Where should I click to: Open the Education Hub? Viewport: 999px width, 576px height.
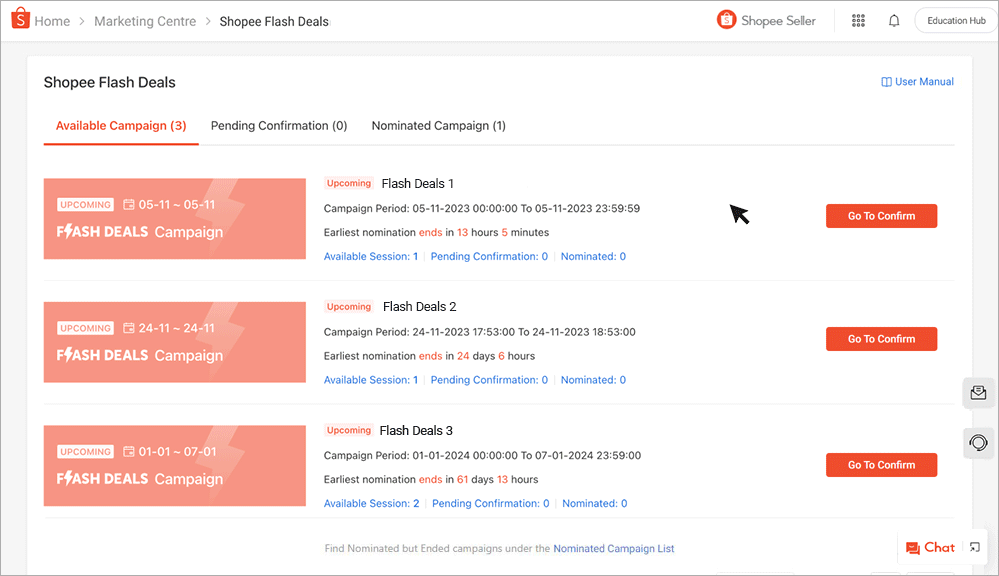pyautogui.click(x=954, y=19)
